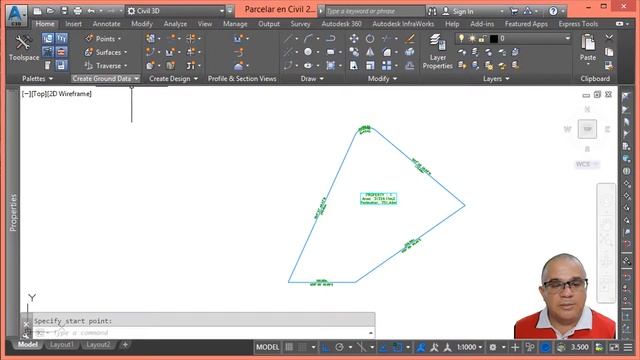Click the search binoculars icon

pyautogui.click(x=432, y=11)
